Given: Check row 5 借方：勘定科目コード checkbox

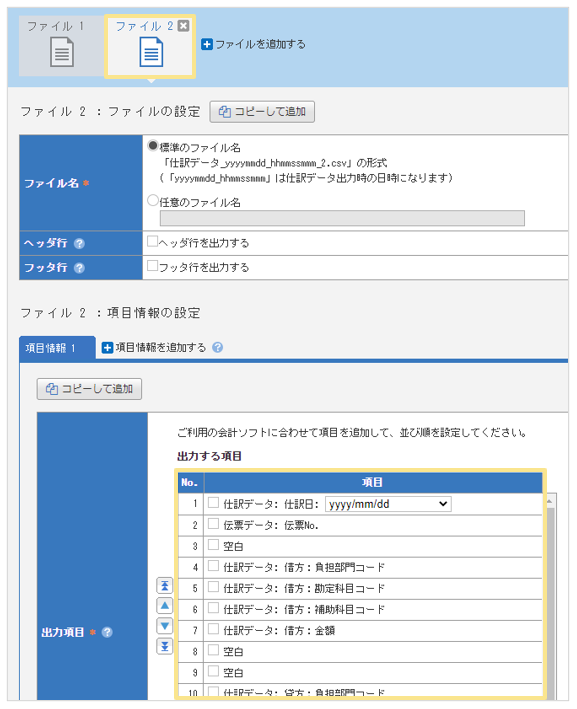Looking at the screenshot, I should (213, 586).
